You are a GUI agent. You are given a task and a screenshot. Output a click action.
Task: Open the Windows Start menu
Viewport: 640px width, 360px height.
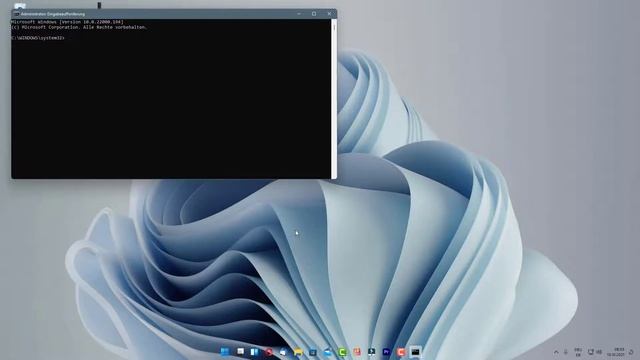pyautogui.click(x=225, y=352)
